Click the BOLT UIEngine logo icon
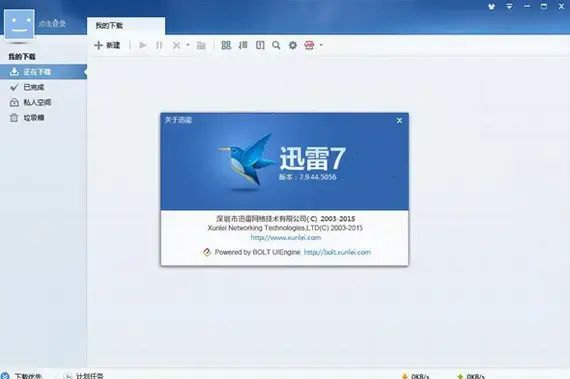The height and width of the screenshot is (379, 570). [207, 252]
